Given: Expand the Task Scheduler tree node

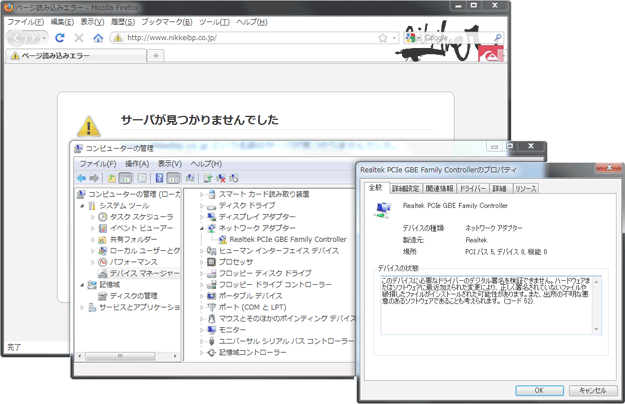Looking at the screenshot, I should tap(92, 217).
